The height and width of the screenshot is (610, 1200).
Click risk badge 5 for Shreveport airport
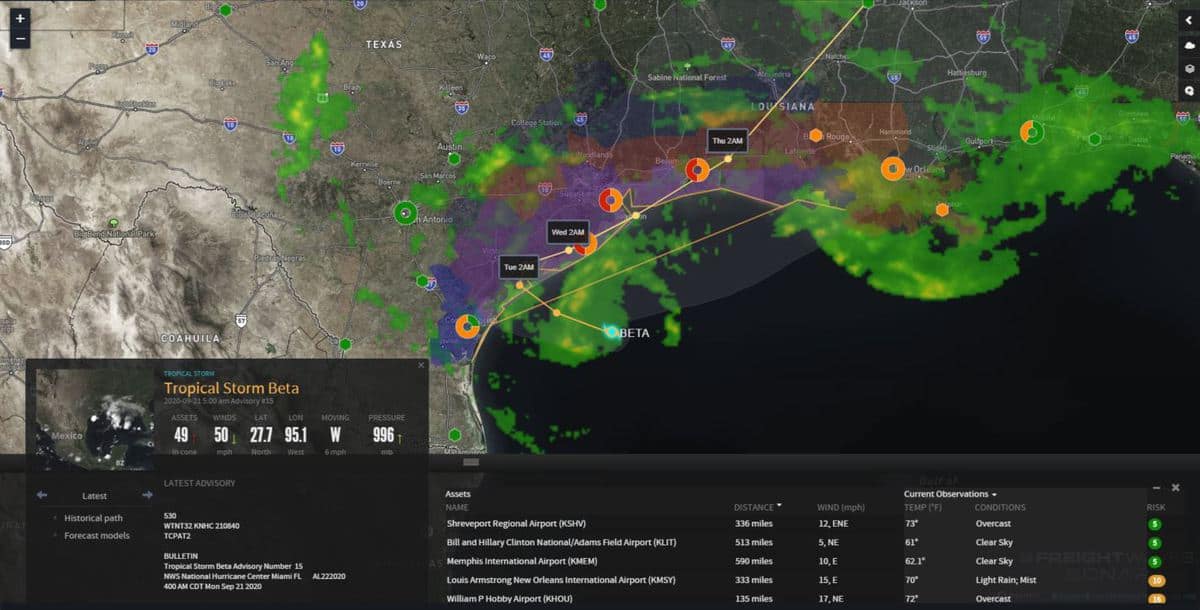[1154, 524]
